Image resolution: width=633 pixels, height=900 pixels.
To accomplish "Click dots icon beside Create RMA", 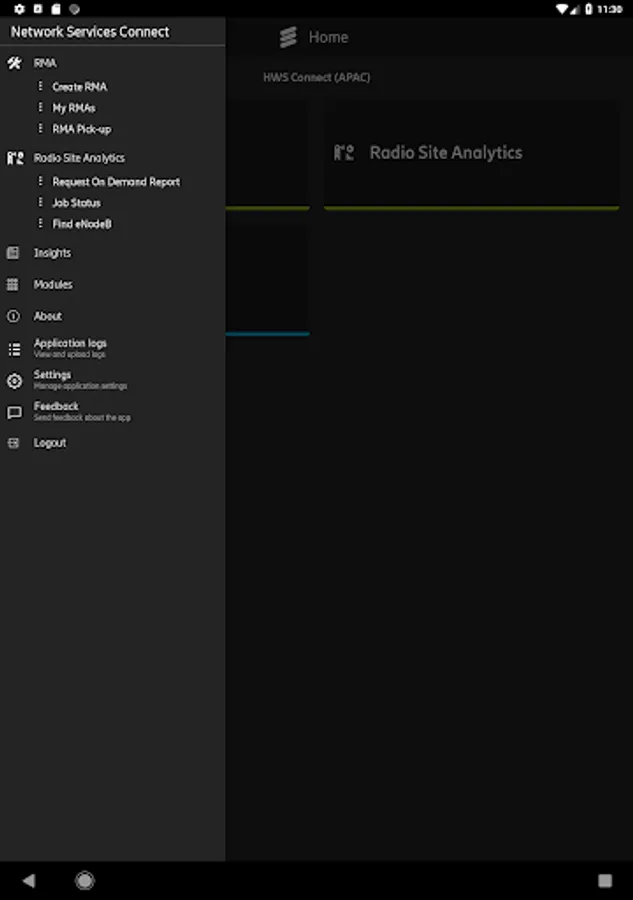I will (40, 86).
